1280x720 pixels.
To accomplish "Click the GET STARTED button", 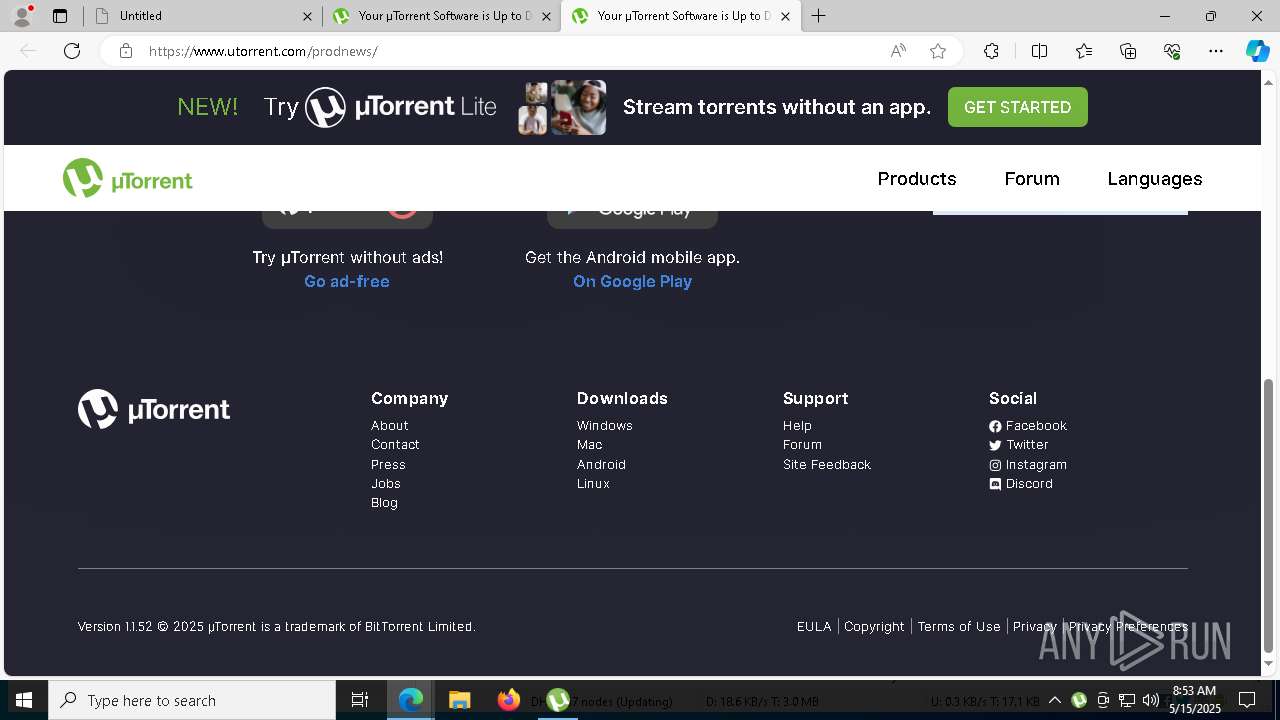I will 1017,107.
